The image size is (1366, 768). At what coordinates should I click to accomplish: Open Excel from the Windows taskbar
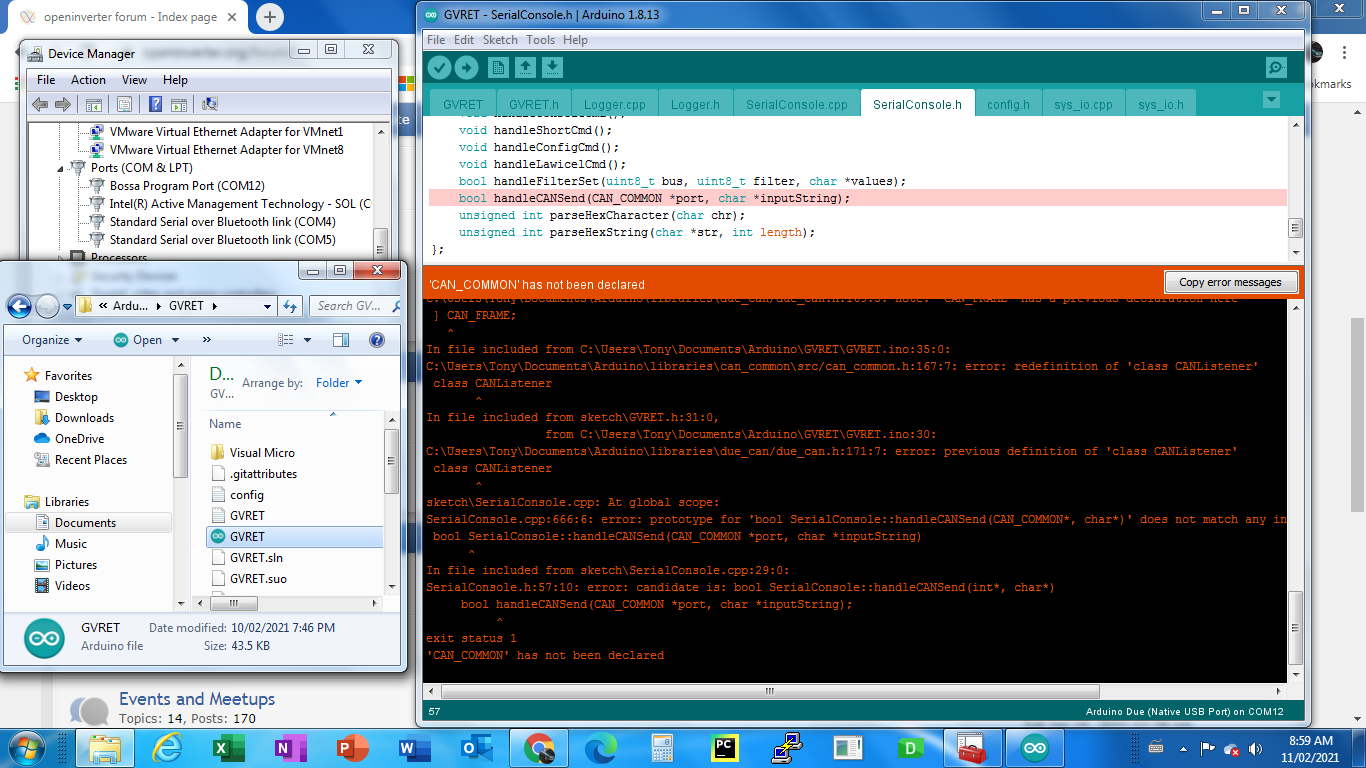[229, 748]
